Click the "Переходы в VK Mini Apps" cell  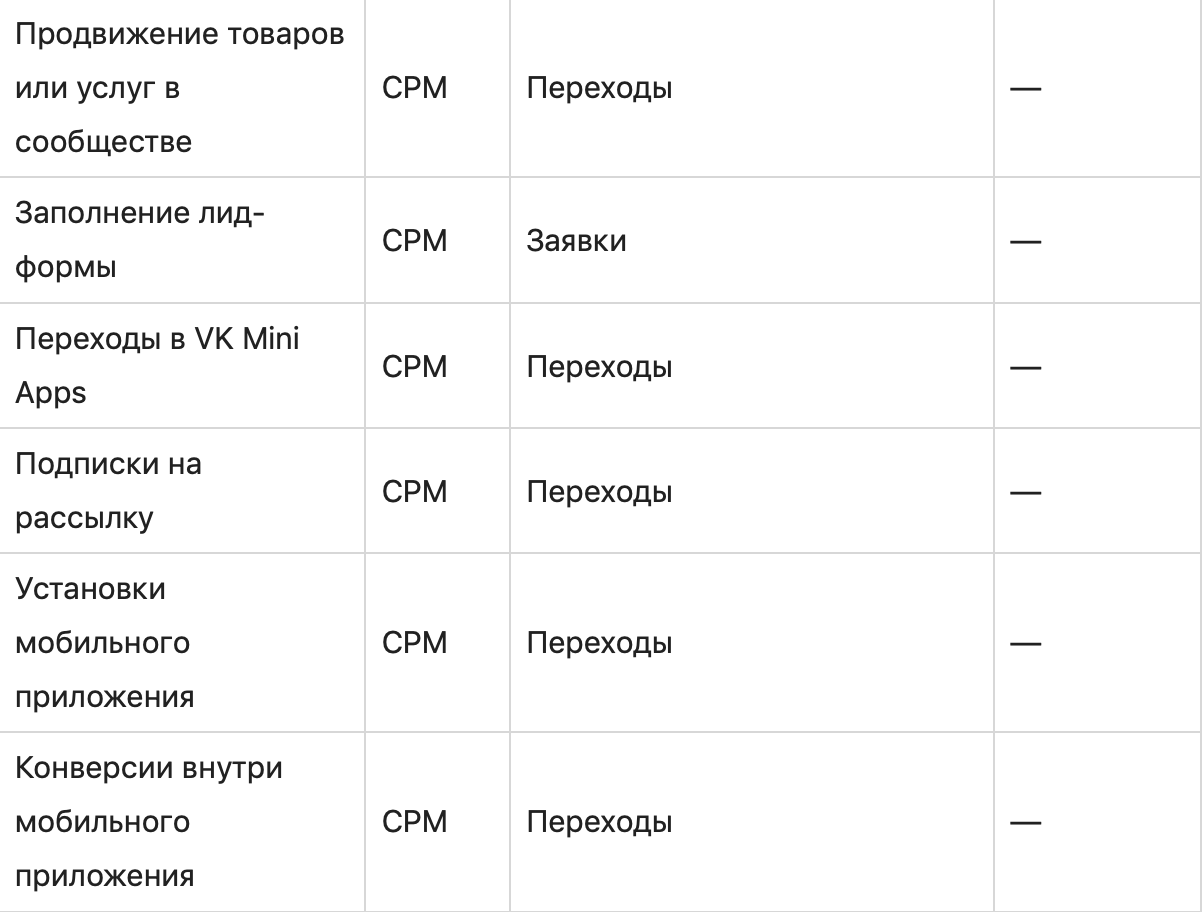pyautogui.click(x=157, y=366)
